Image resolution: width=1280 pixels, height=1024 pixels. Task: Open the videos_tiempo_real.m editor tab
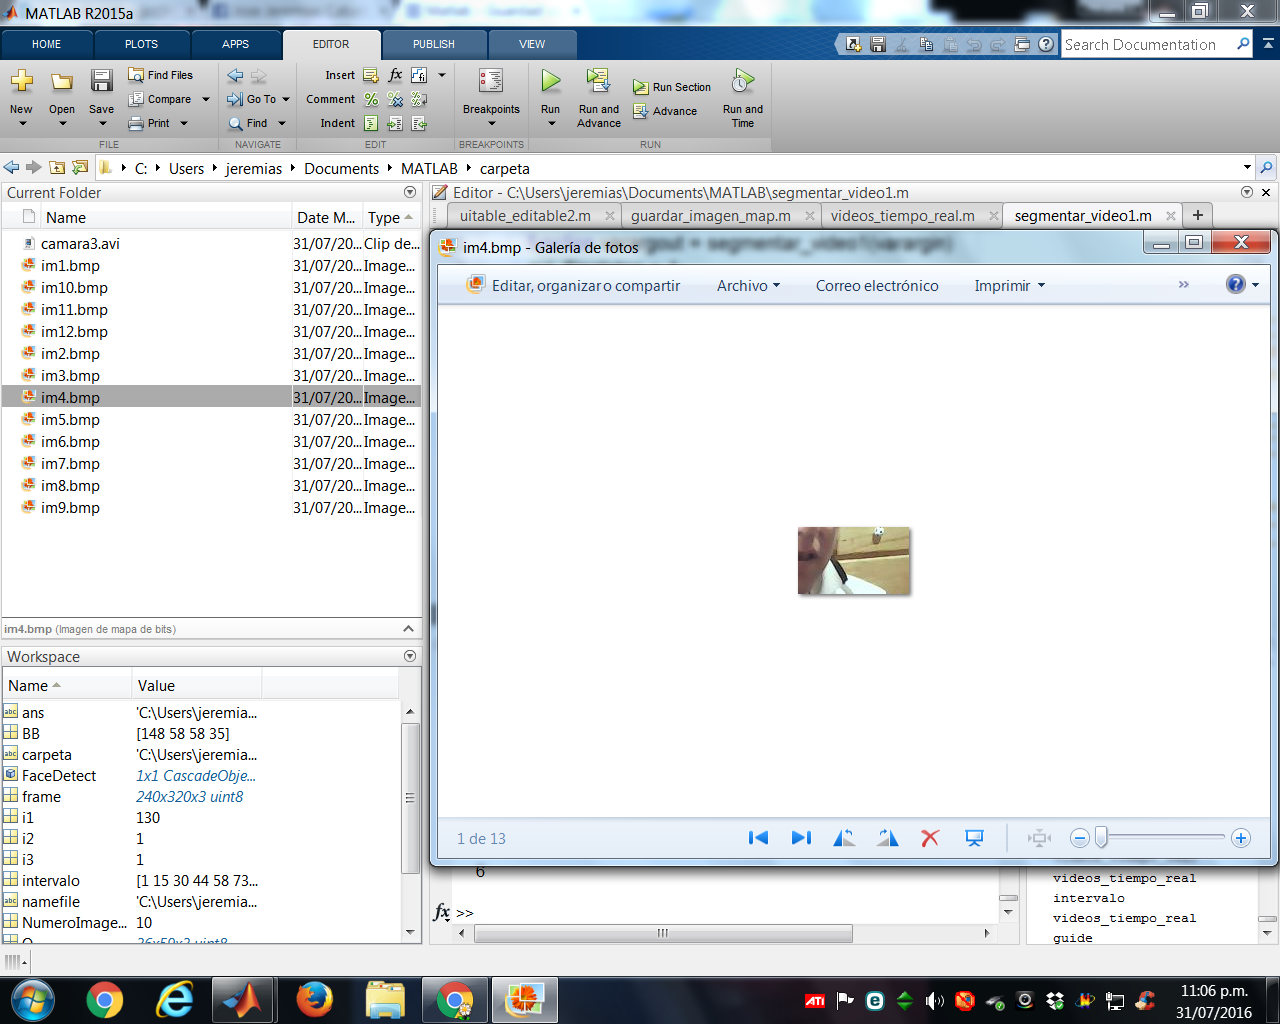coord(902,216)
